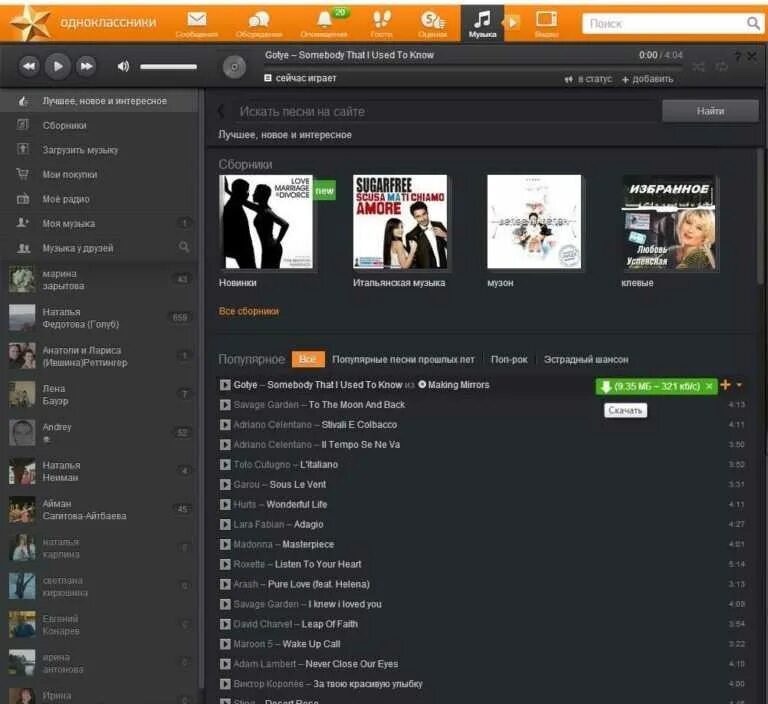
Task: Select the 'Все' popular filter tab
Action: click(308, 359)
